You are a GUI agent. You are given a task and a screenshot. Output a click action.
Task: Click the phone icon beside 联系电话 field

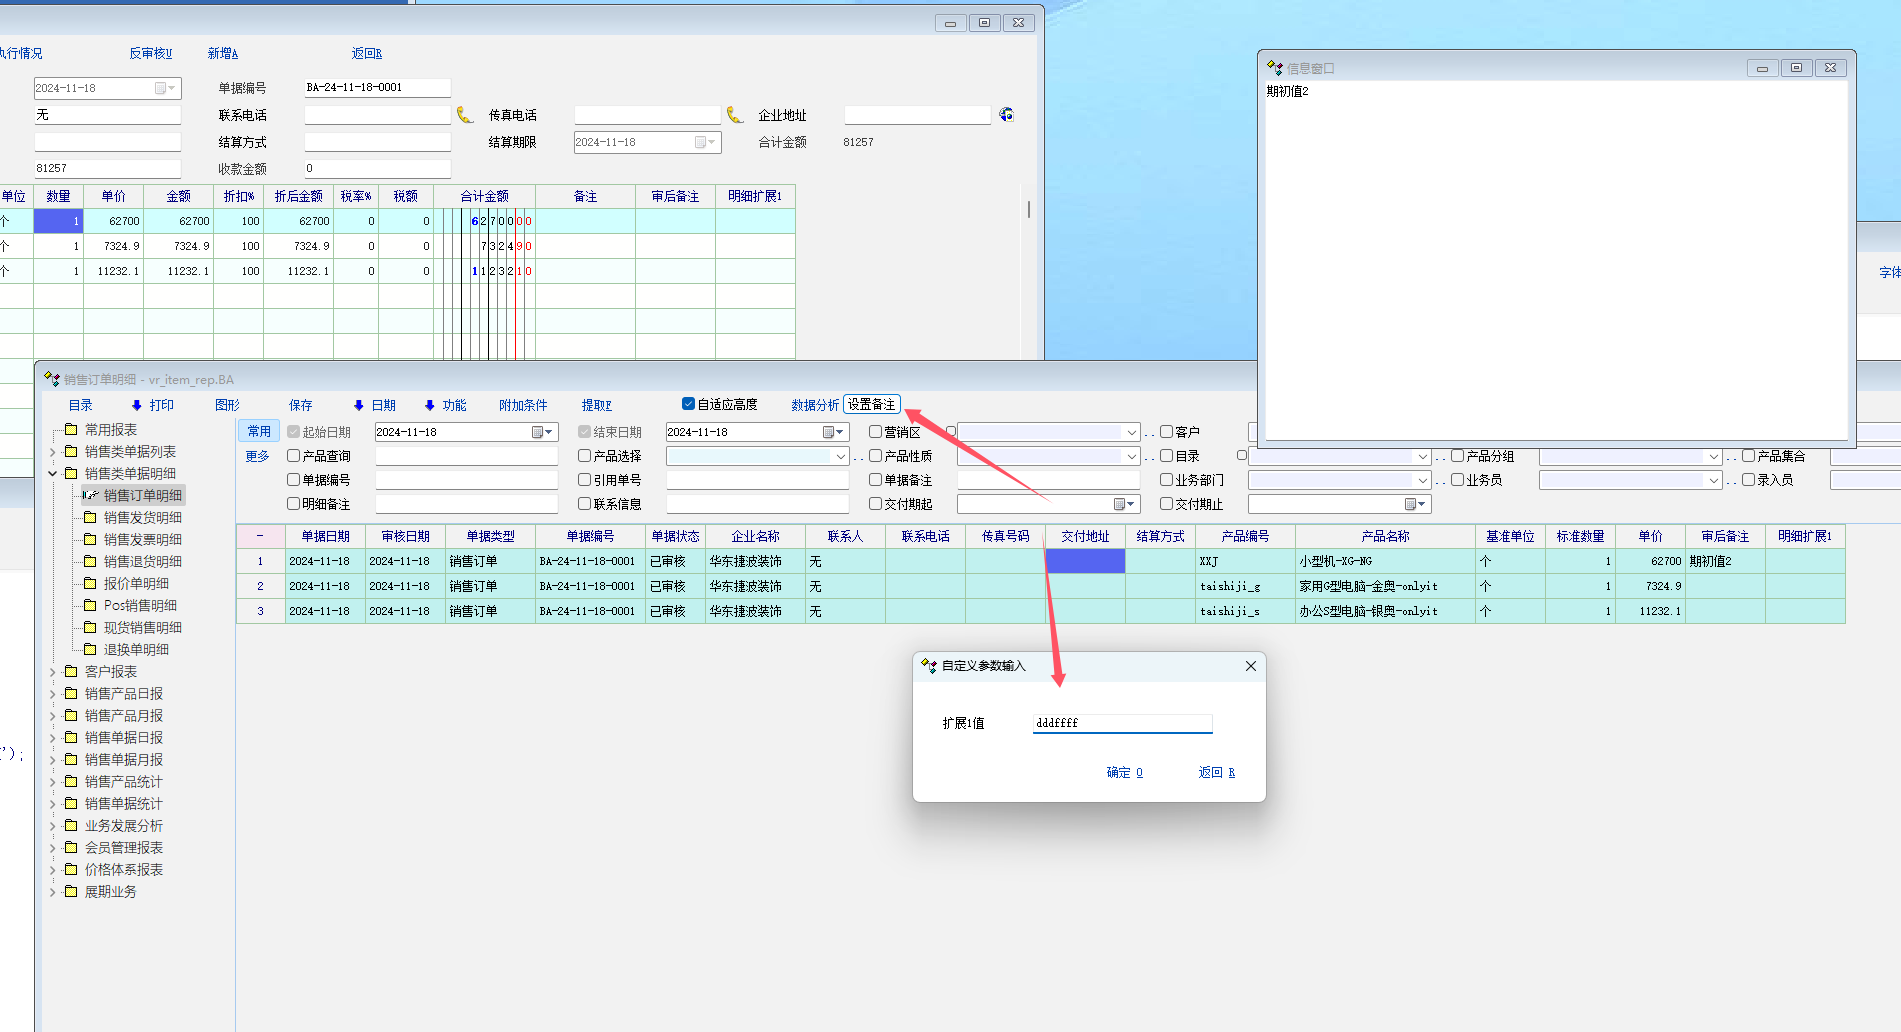click(x=465, y=115)
